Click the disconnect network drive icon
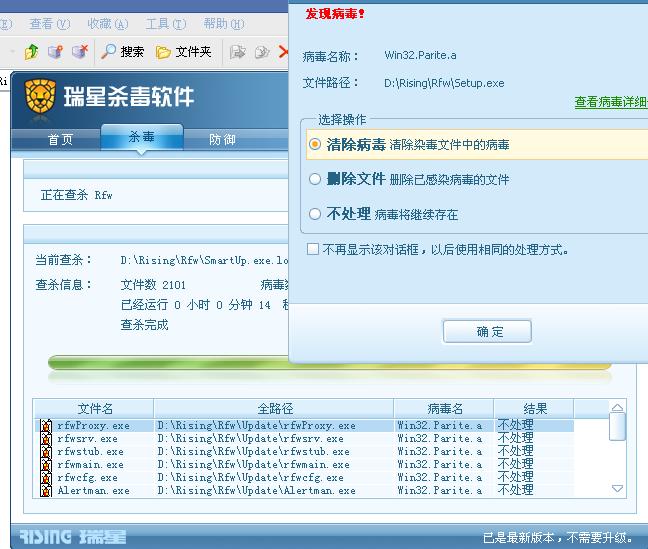The image size is (648, 549). tap(80, 52)
